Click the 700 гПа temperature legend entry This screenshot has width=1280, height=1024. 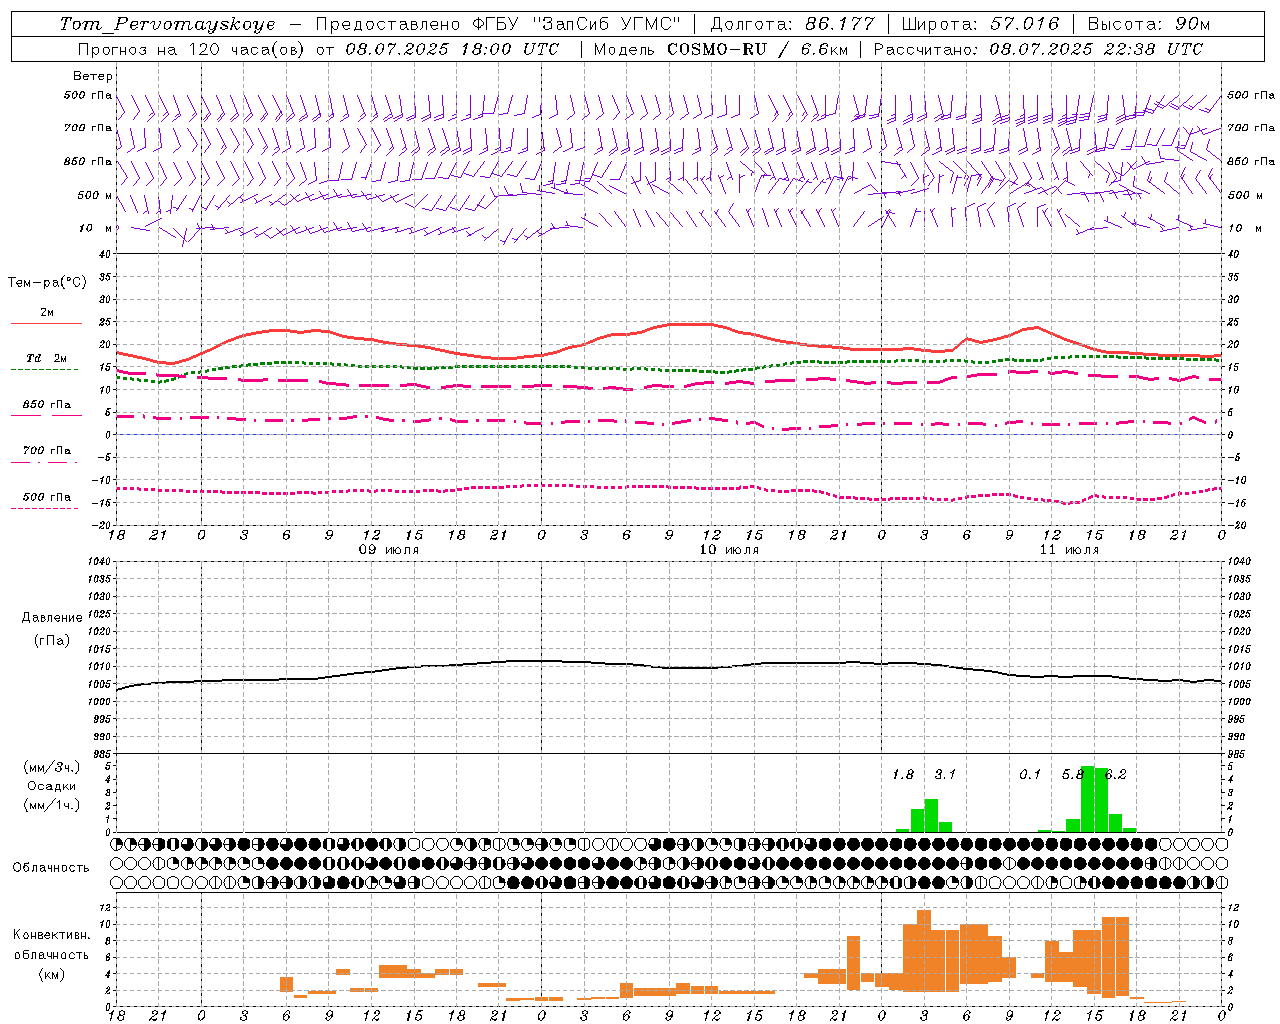click(47, 450)
